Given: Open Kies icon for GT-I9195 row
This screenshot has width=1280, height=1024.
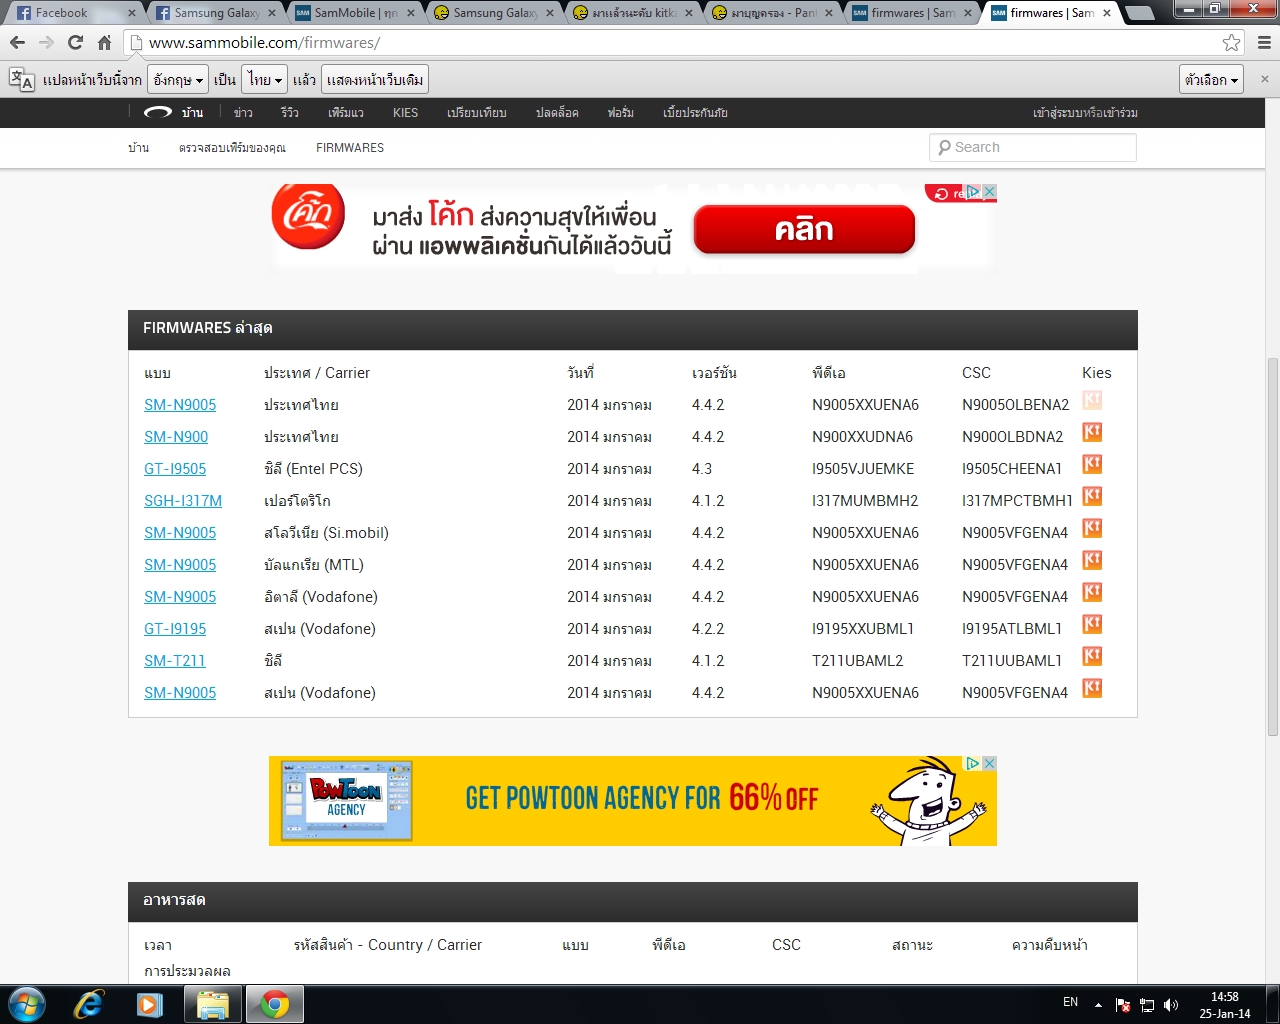Looking at the screenshot, I should point(1092,624).
